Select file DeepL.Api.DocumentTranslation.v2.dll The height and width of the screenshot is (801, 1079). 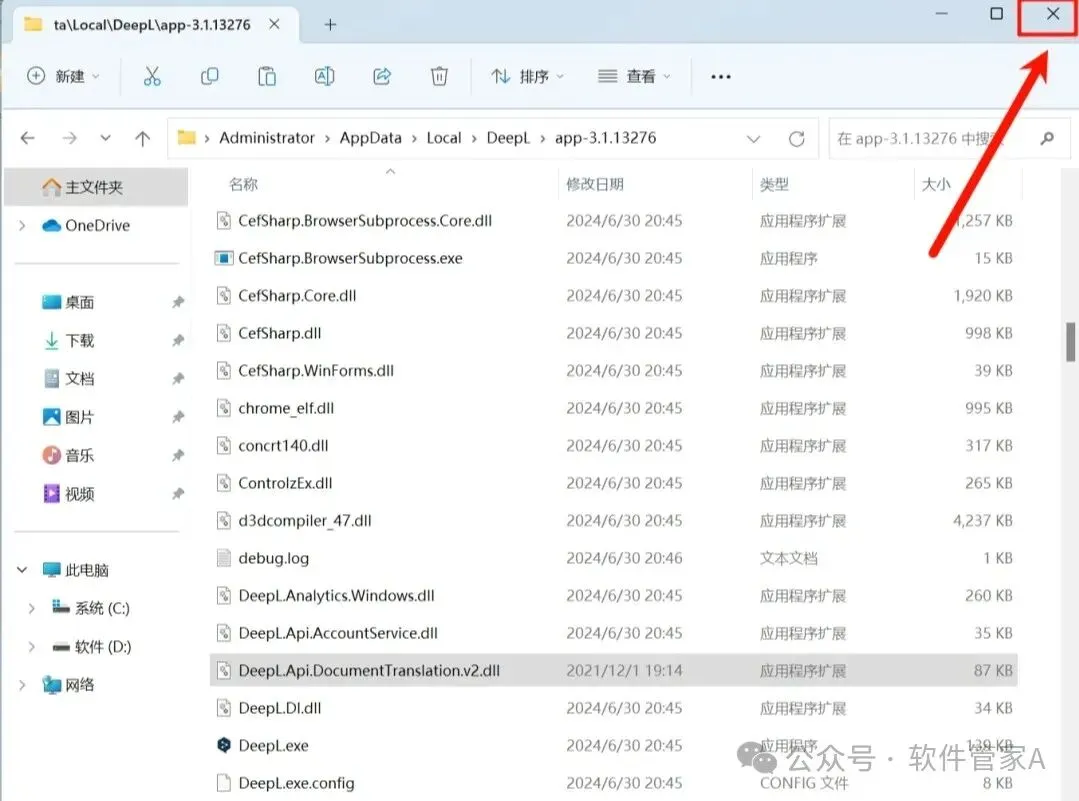click(369, 670)
